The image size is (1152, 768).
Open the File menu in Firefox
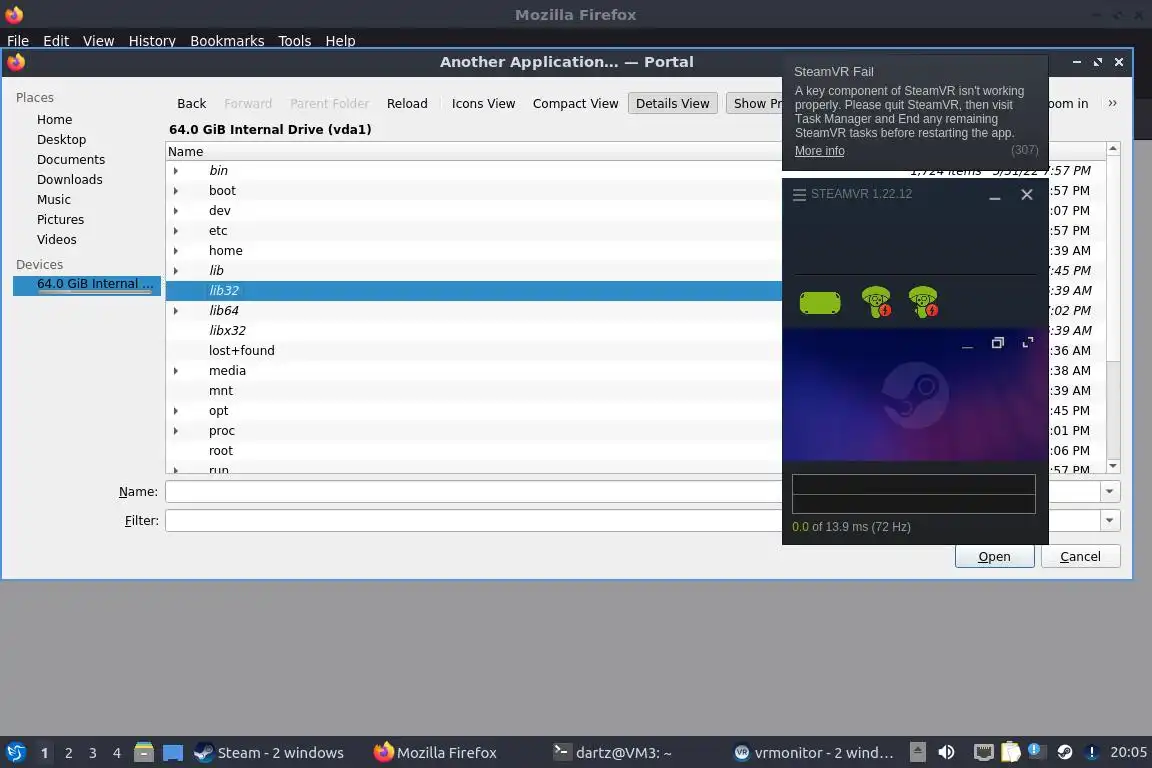[18, 41]
